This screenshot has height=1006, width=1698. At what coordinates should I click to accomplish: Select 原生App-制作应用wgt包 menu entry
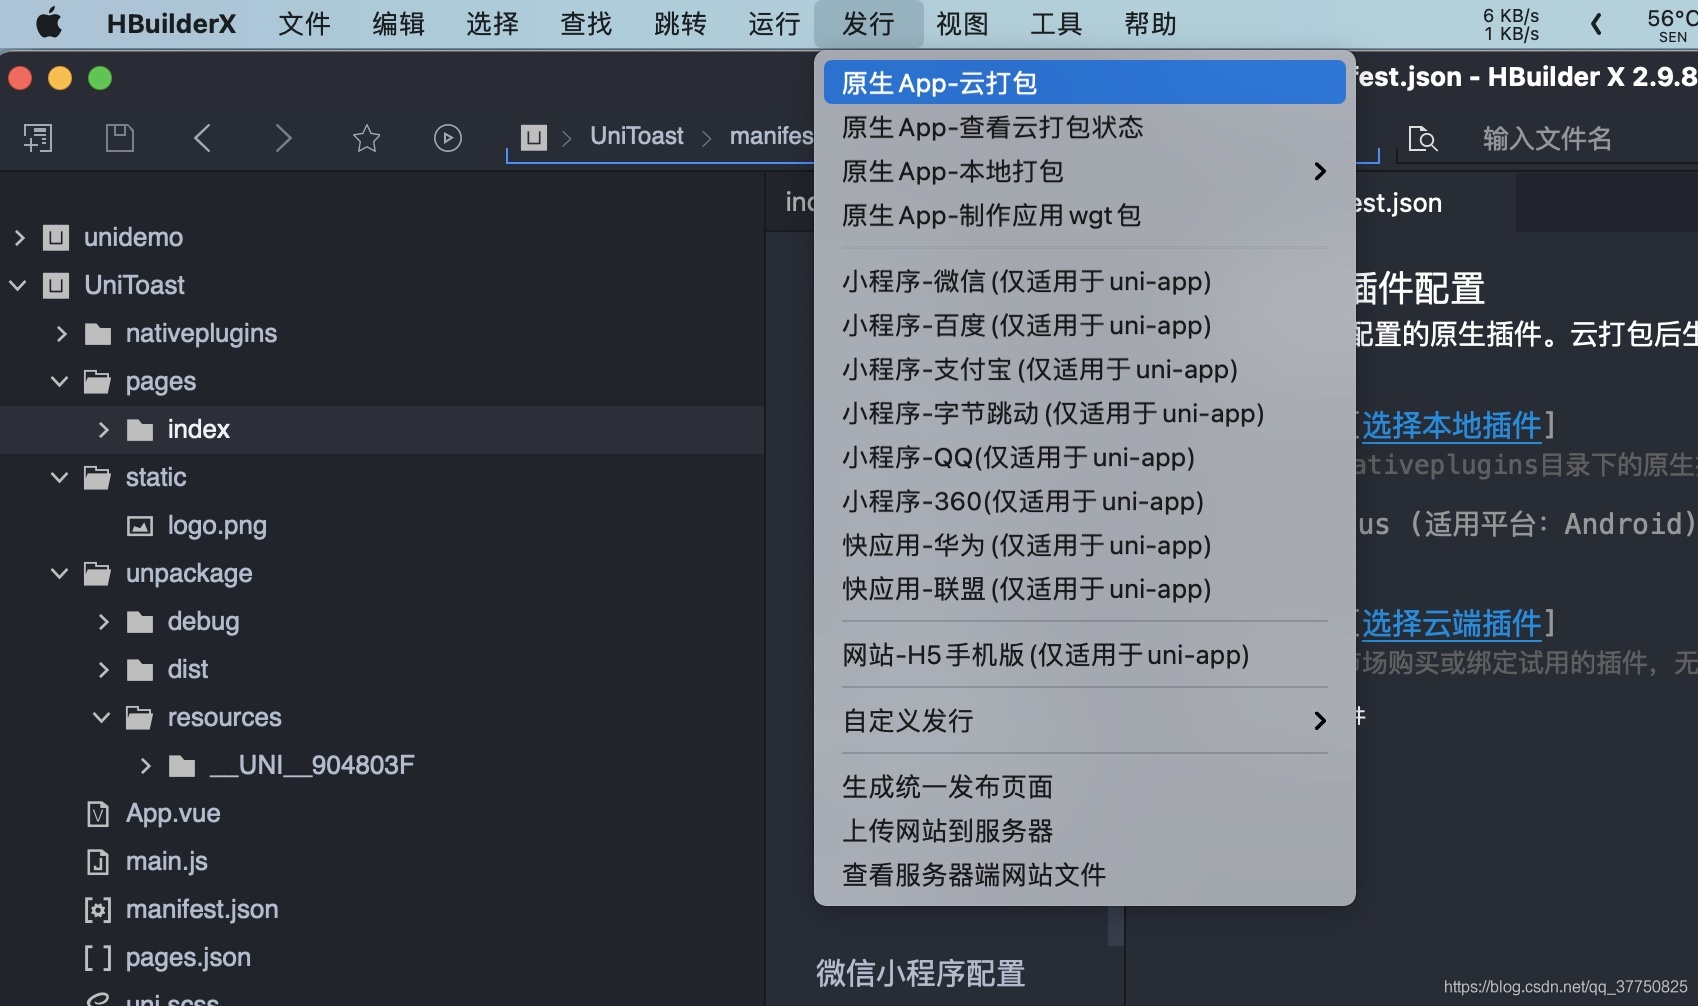click(1085, 215)
